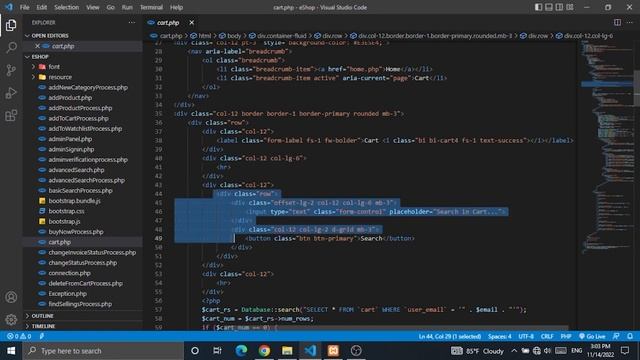The height and width of the screenshot is (360, 640).
Task: Switch to the cart.php editor tab
Action: (168, 22)
